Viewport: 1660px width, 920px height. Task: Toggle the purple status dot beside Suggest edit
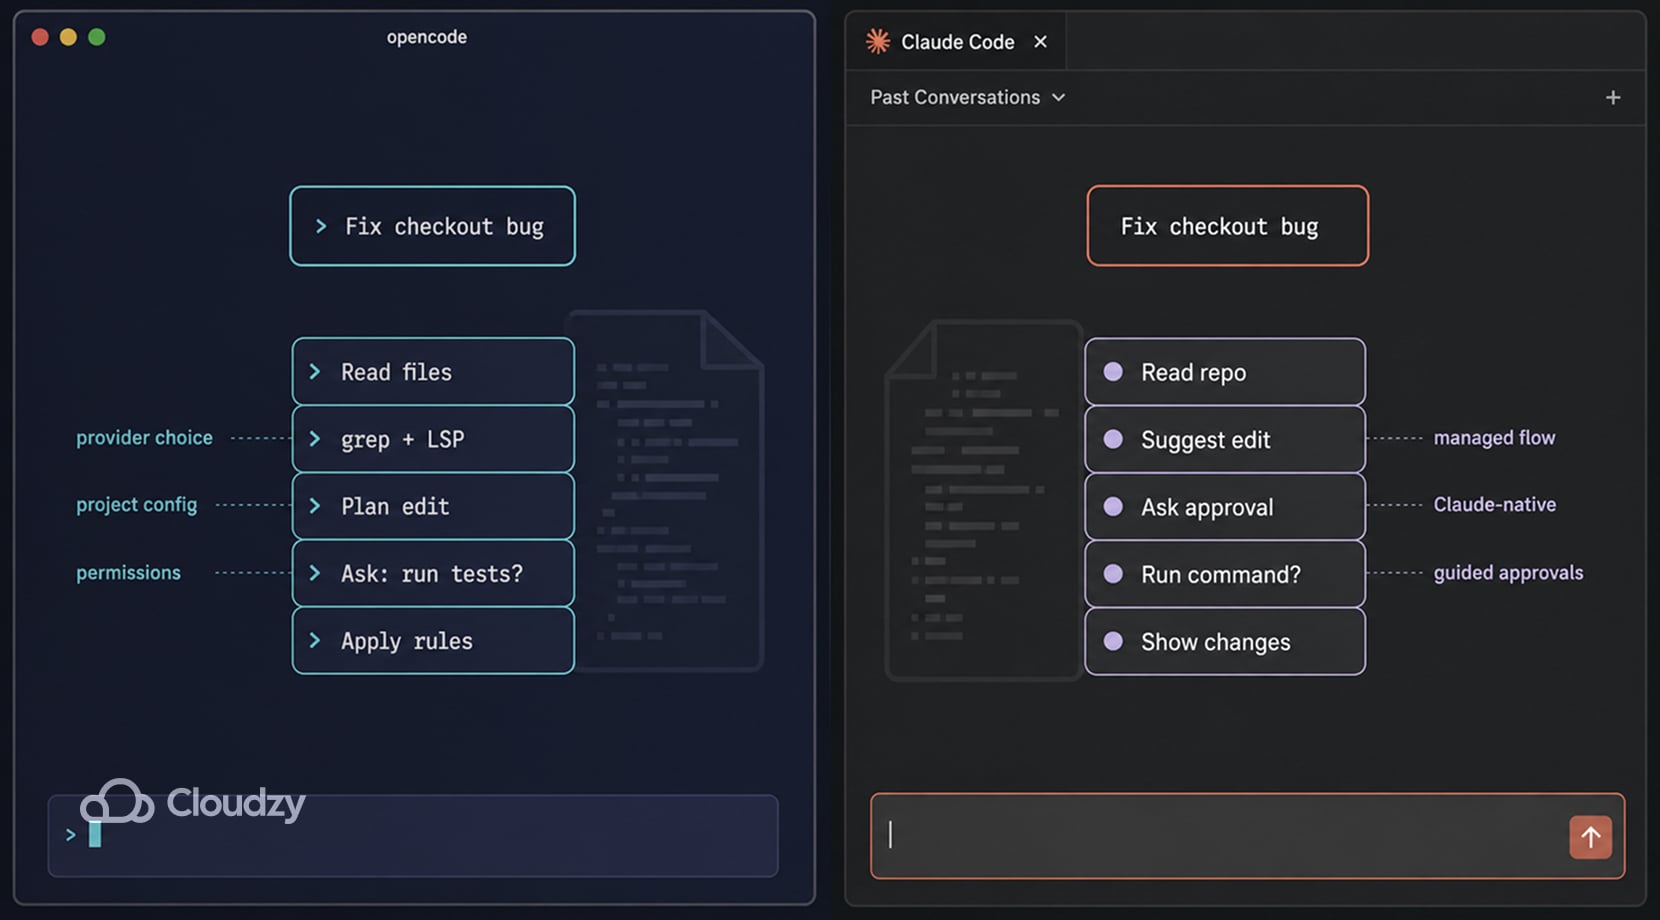(1112, 439)
